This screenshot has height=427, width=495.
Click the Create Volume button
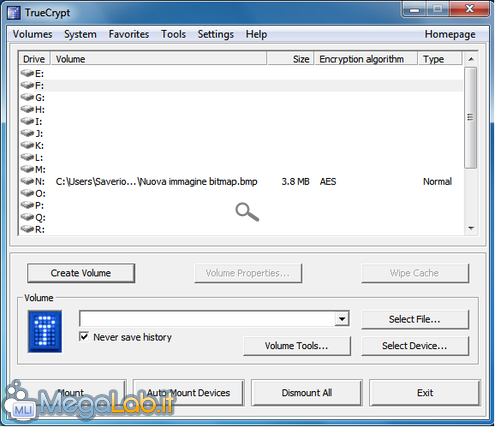81,273
